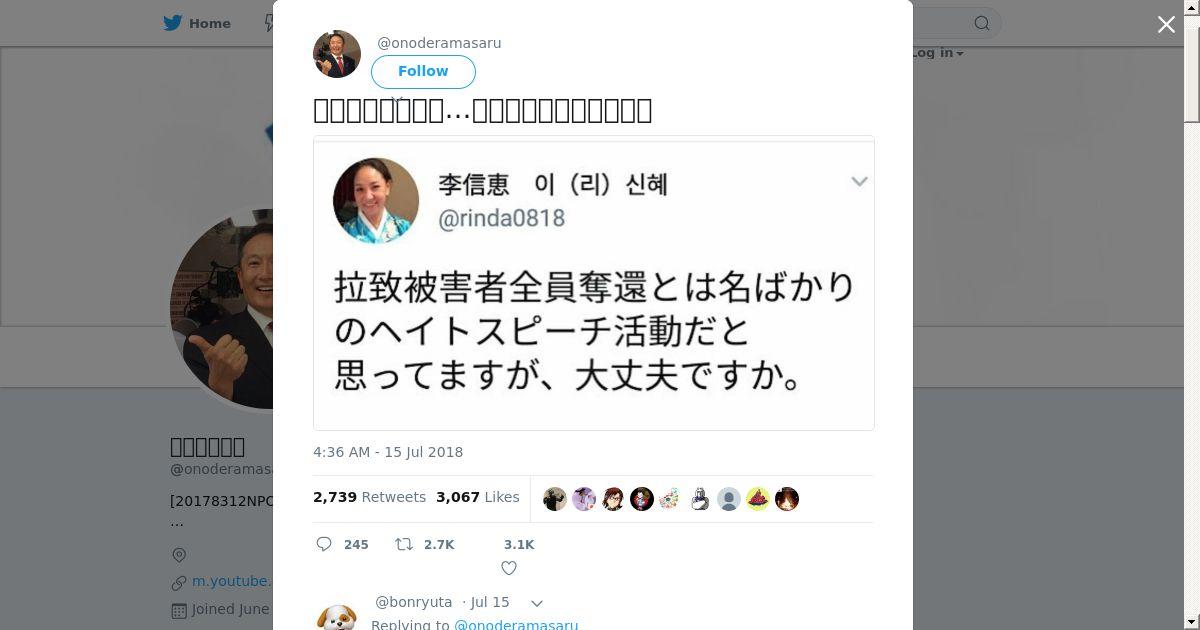Click the @onoderamasaru handle in tweet header
Image resolution: width=1200 pixels, height=630 pixels.
click(x=439, y=43)
